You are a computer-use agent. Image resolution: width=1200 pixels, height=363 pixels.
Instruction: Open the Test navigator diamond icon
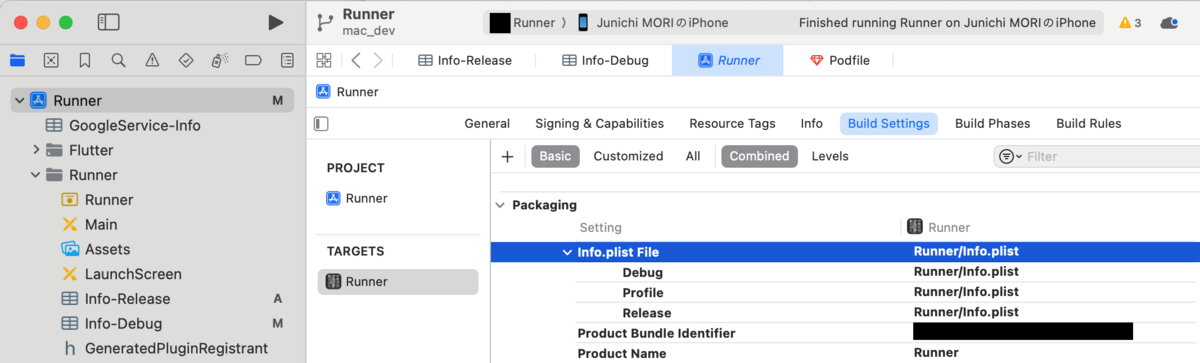pos(185,60)
